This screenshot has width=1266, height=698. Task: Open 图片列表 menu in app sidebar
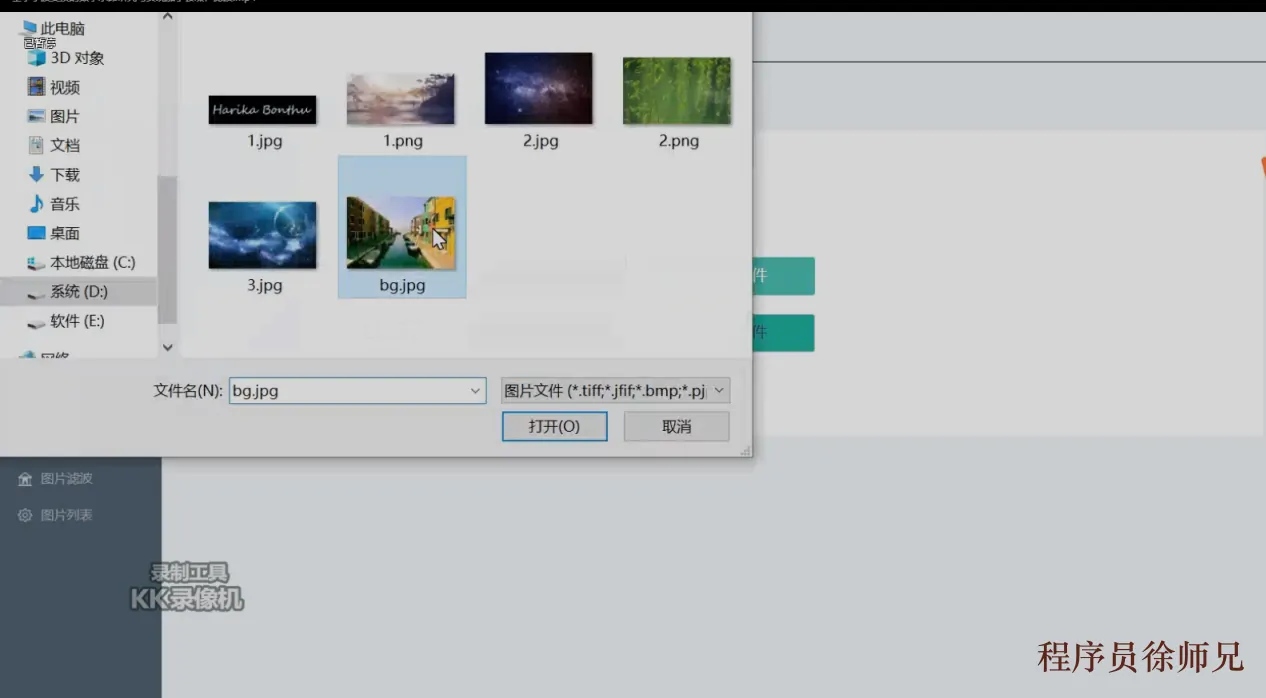67,515
